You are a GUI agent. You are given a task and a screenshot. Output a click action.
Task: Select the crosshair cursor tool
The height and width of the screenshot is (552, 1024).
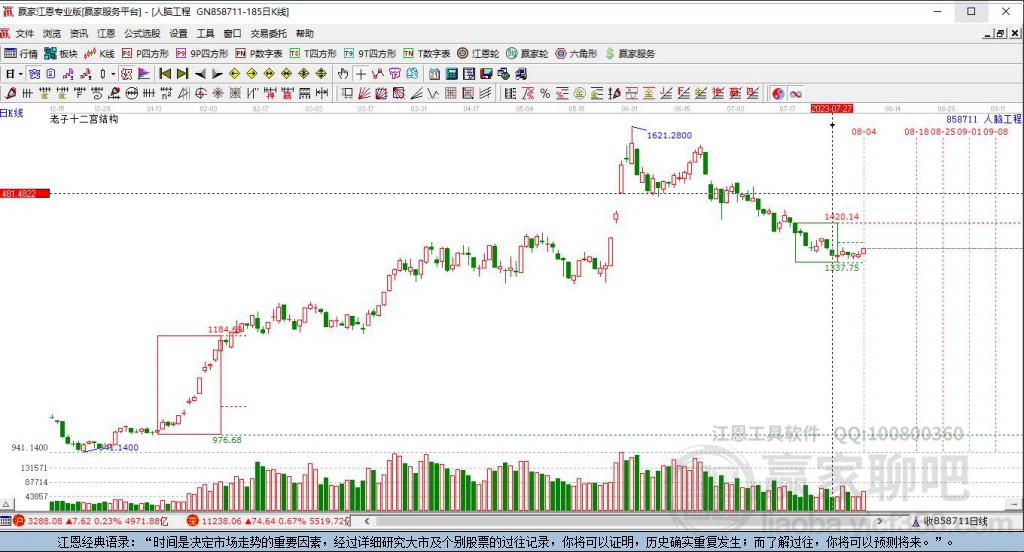point(360,74)
